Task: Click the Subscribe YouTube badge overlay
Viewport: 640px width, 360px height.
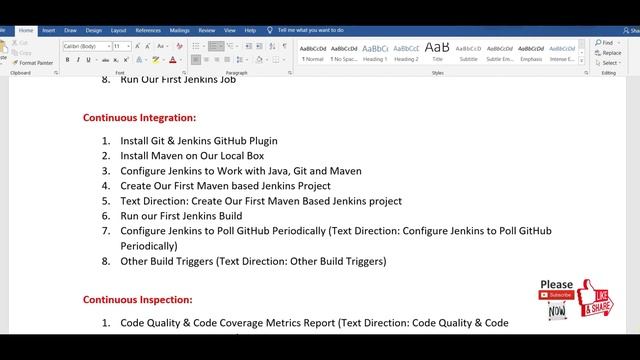Action: click(556, 295)
